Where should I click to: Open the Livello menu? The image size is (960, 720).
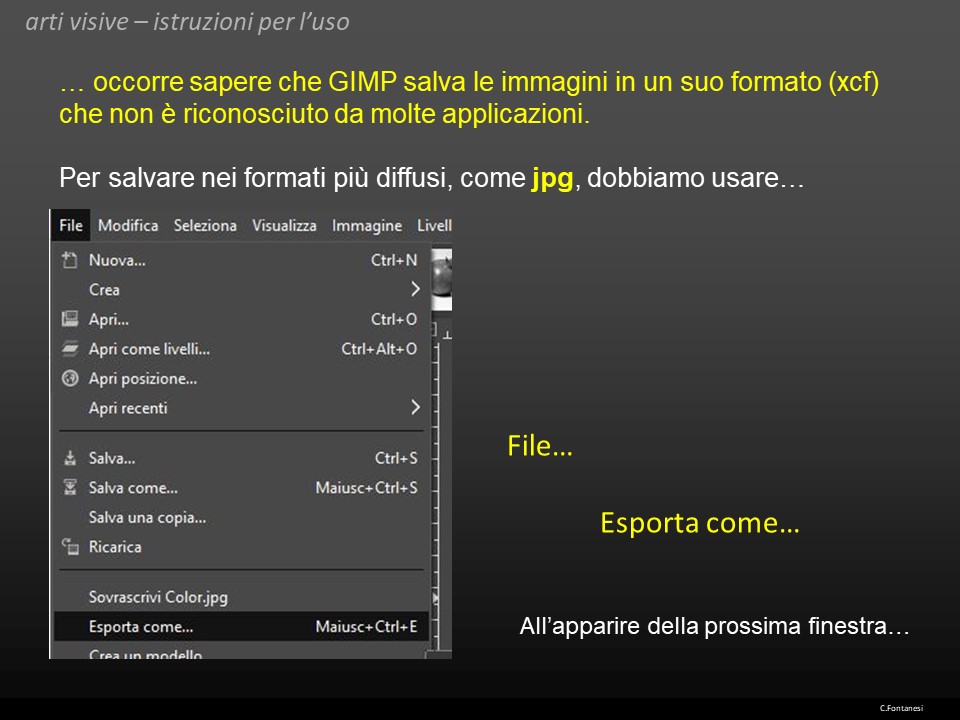pyautogui.click(x=434, y=225)
